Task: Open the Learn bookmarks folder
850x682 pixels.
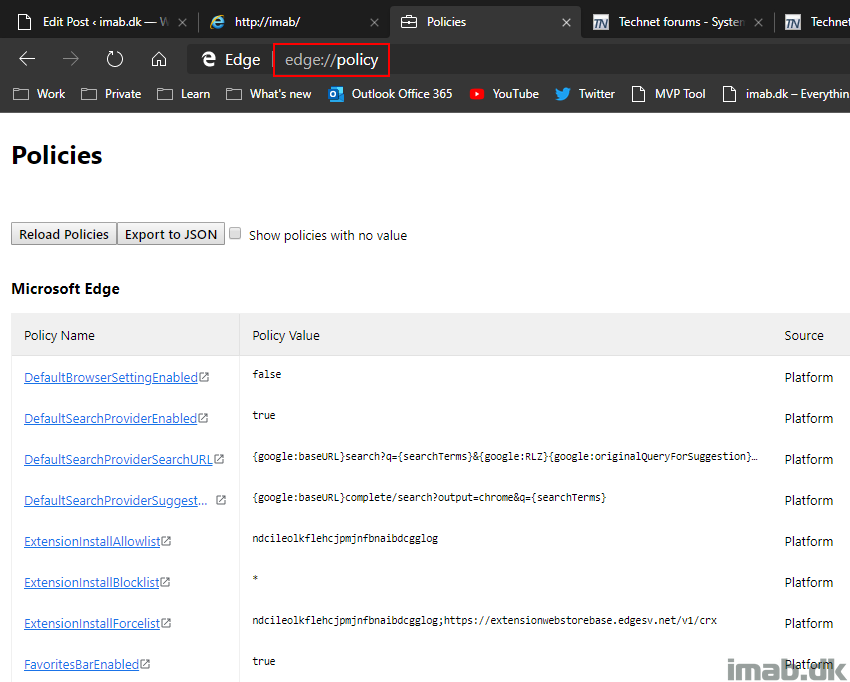Action: coord(183,94)
